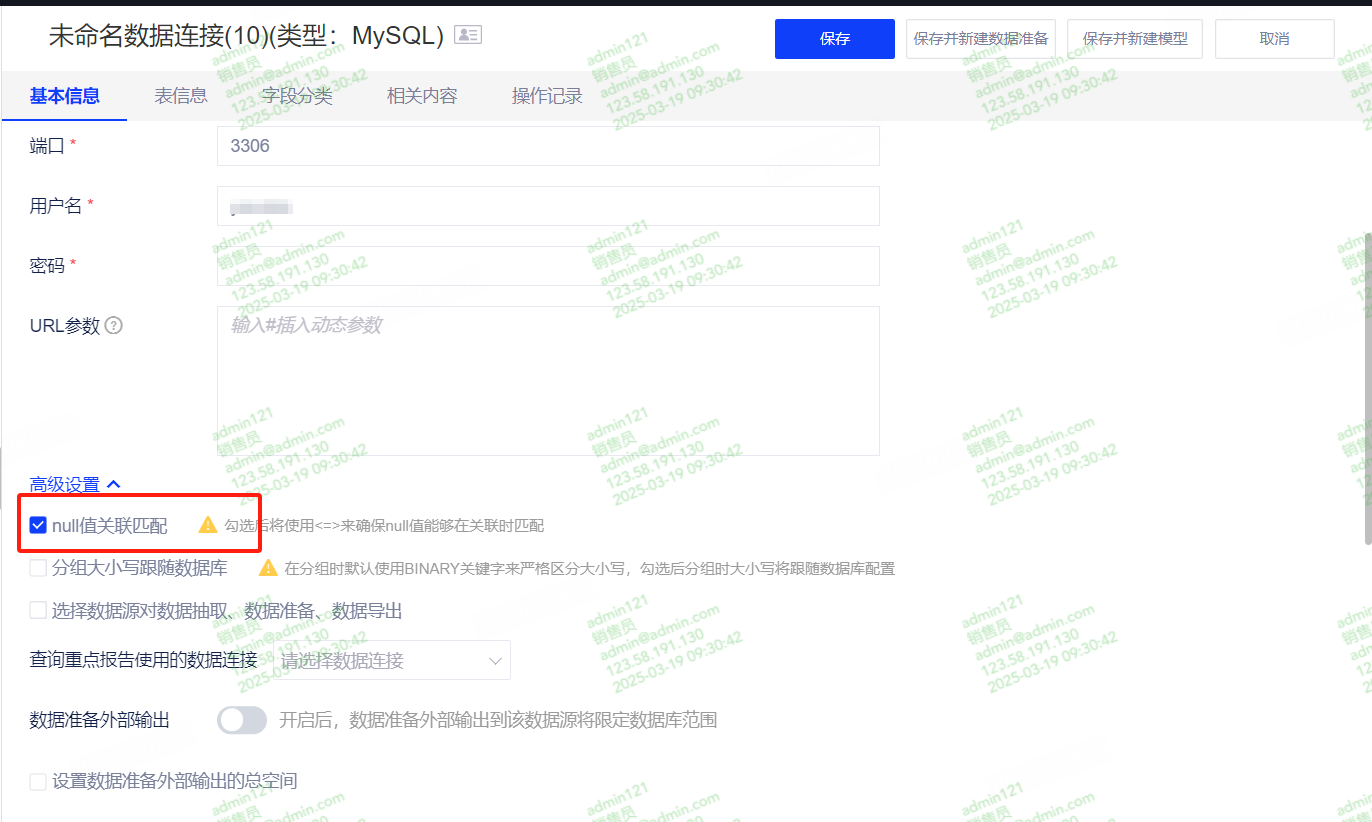This screenshot has height=822, width=1372.
Task: Check 选择数据源对数据抽取 checkbox
Action: [38, 610]
